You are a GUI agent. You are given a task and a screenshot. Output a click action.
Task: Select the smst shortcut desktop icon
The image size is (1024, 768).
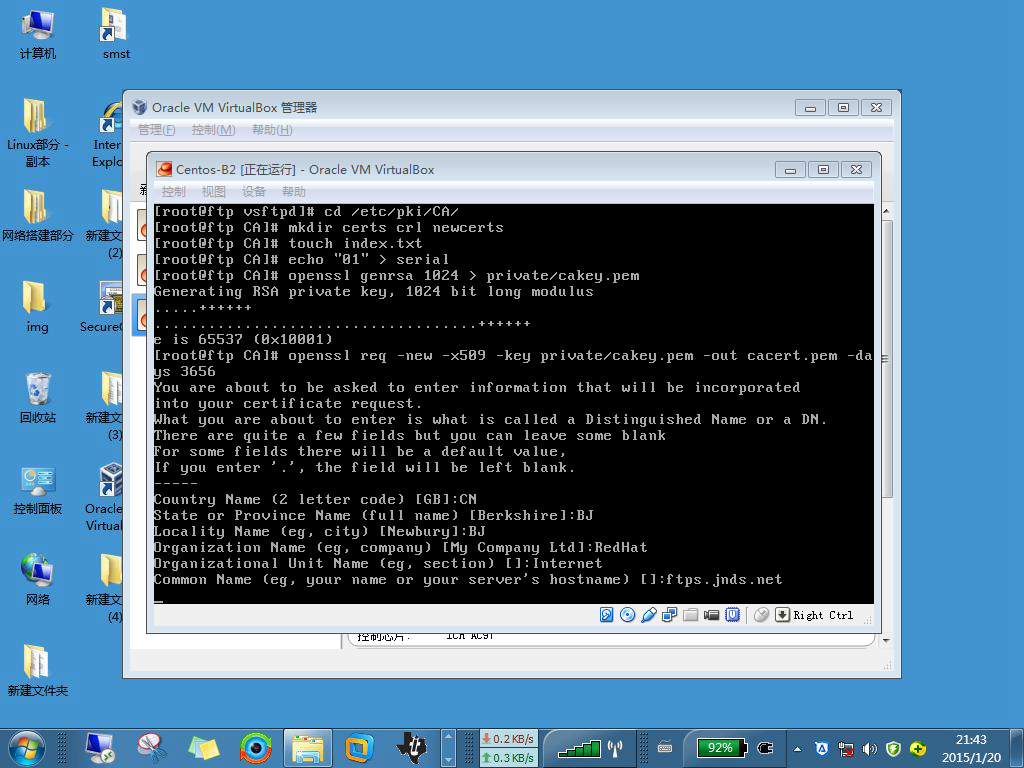pyautogui.click(x=116, y=34)
